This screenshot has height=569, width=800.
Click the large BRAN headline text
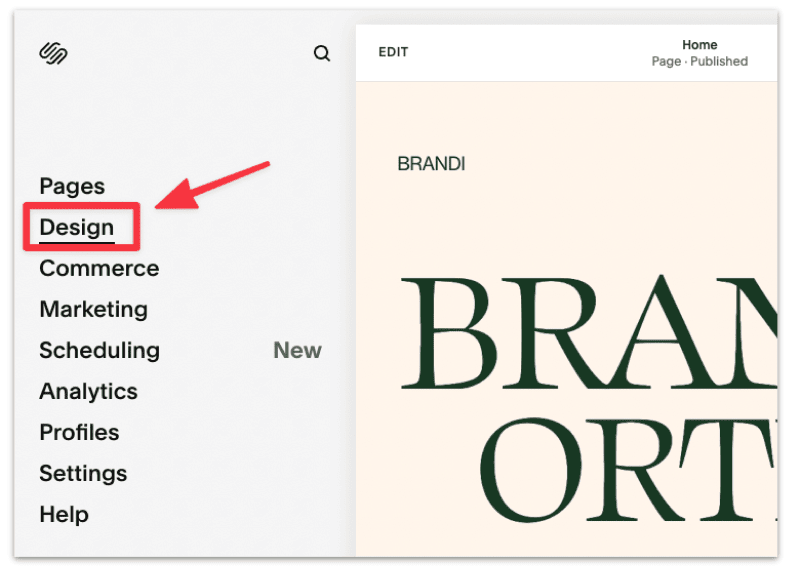point(589,333)
